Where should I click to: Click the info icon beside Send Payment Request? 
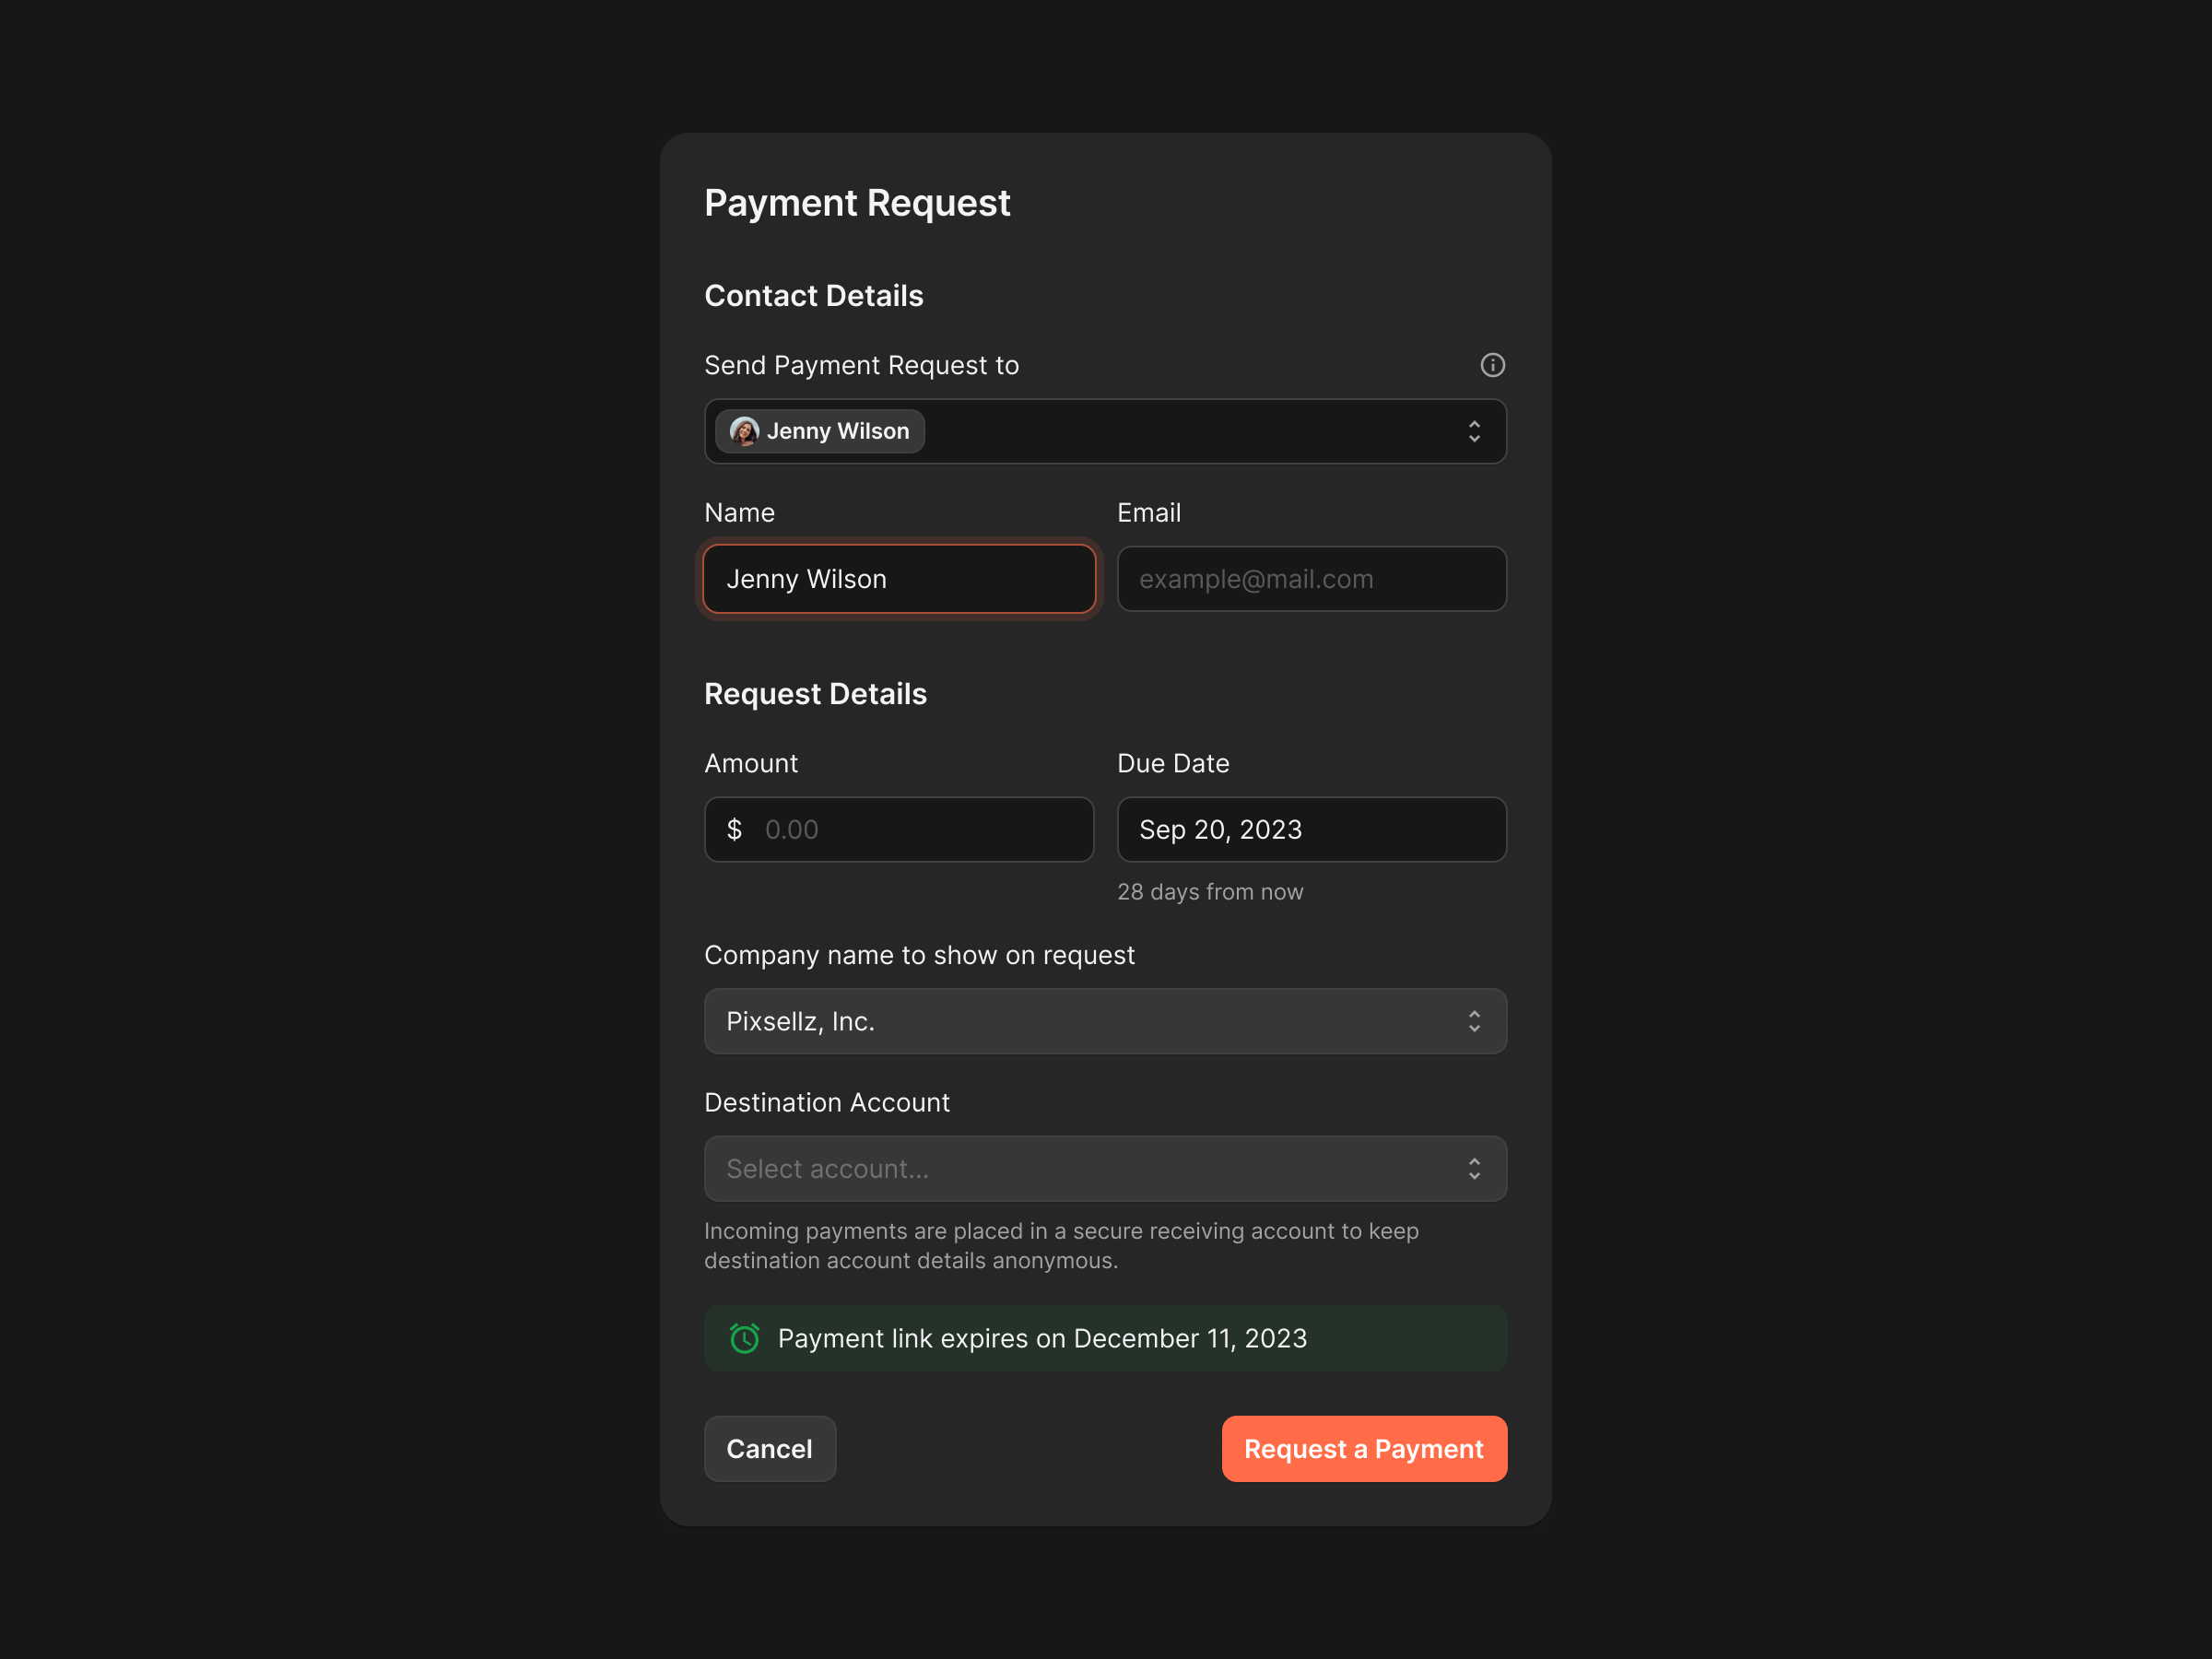(x=1492, y=365)
